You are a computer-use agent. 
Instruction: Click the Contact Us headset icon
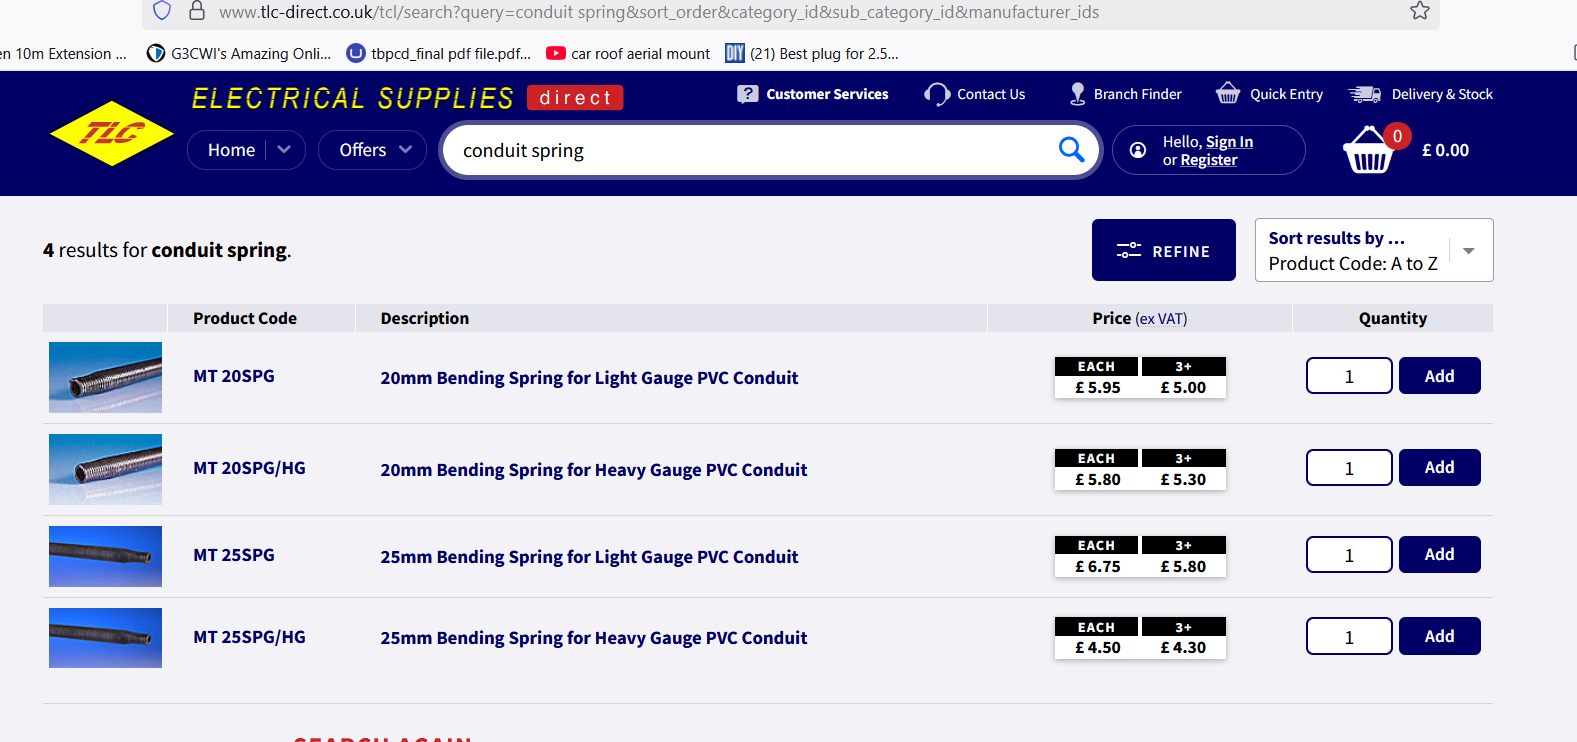[x=937, y=94]
